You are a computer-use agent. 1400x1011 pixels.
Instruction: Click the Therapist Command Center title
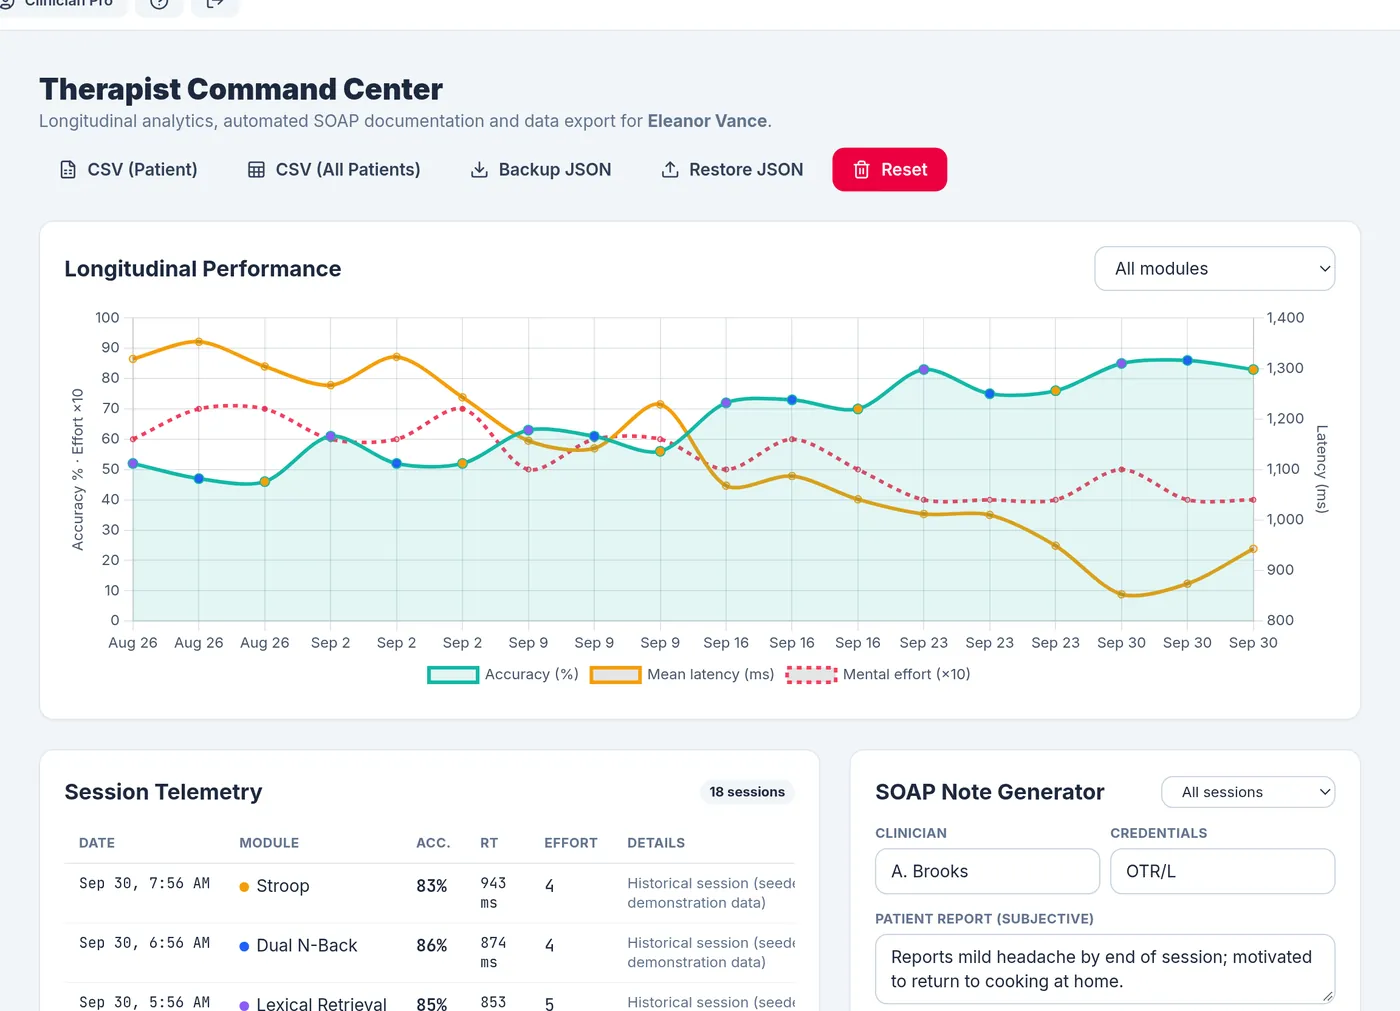[x=241, y=89]
